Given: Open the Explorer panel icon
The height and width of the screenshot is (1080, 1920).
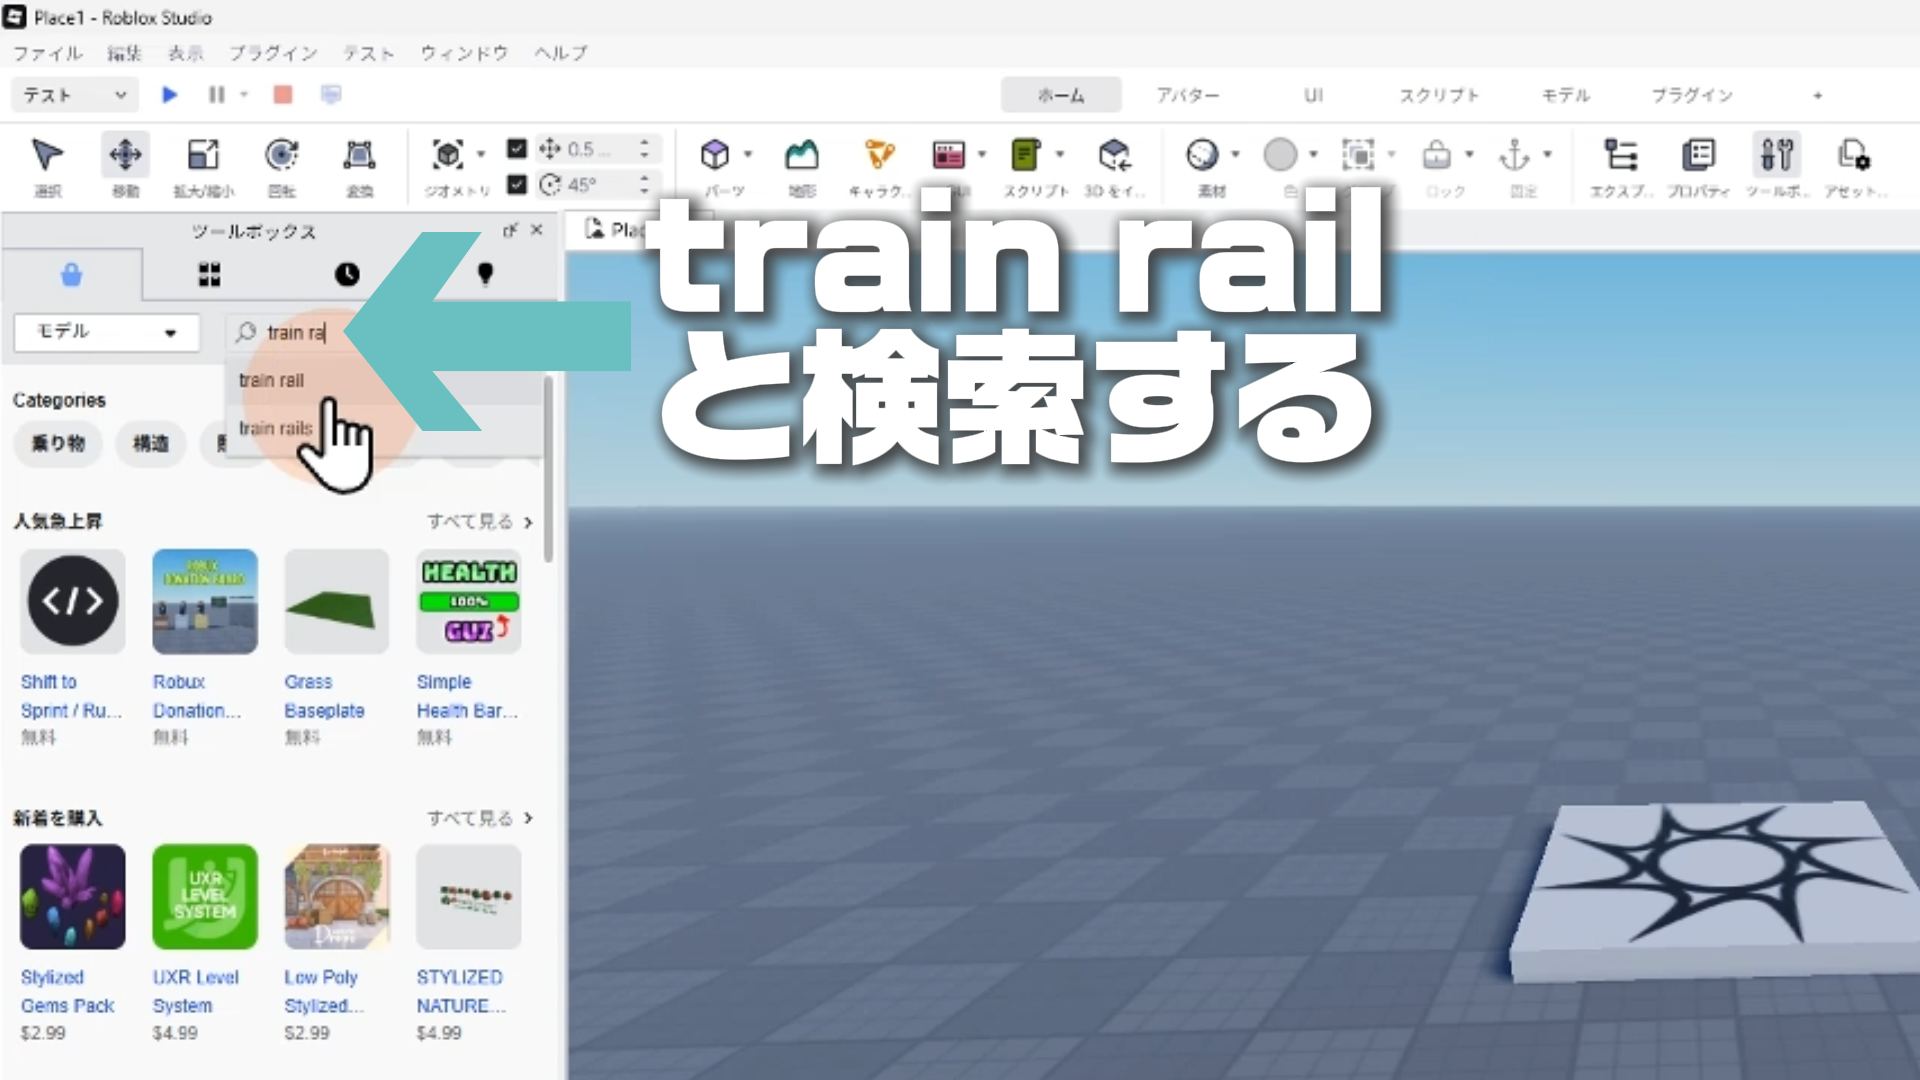Looking at the screenshot, I should 1620,155.
